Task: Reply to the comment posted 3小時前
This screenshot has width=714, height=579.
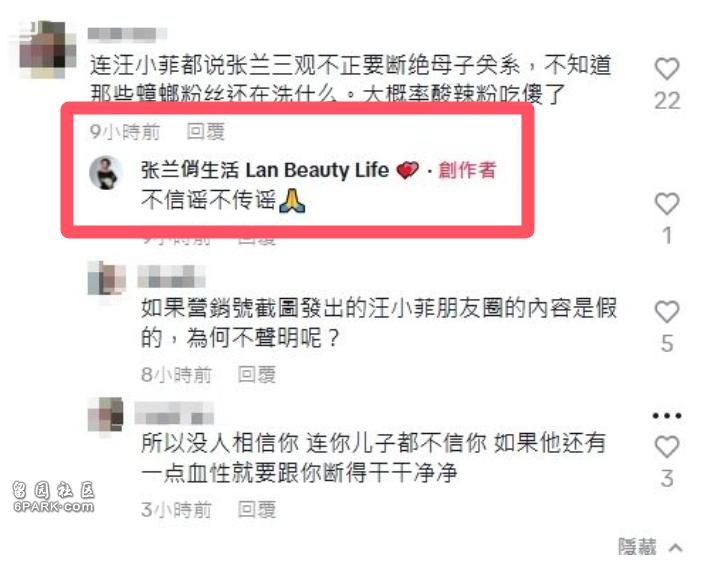Action: [257, 510]
